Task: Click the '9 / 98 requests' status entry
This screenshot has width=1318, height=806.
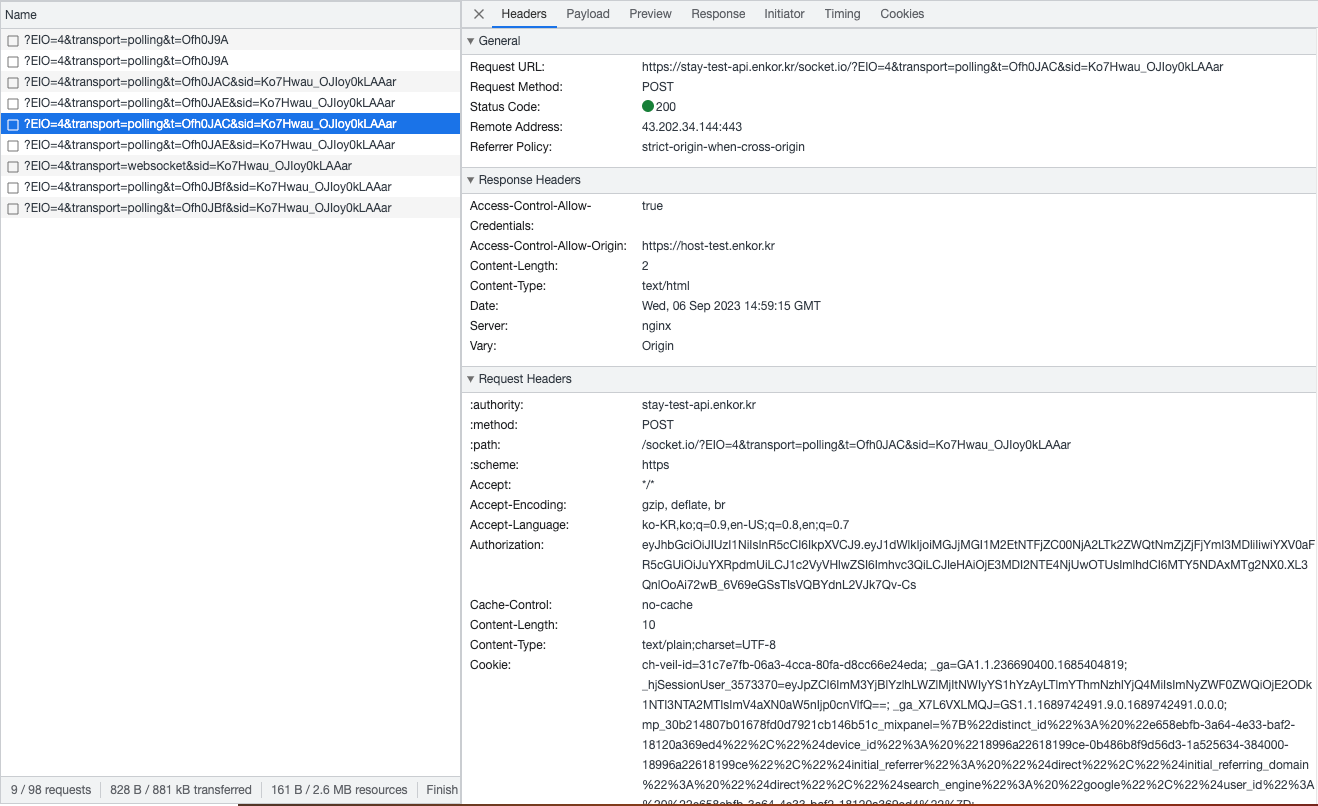Action: point(50,790)
